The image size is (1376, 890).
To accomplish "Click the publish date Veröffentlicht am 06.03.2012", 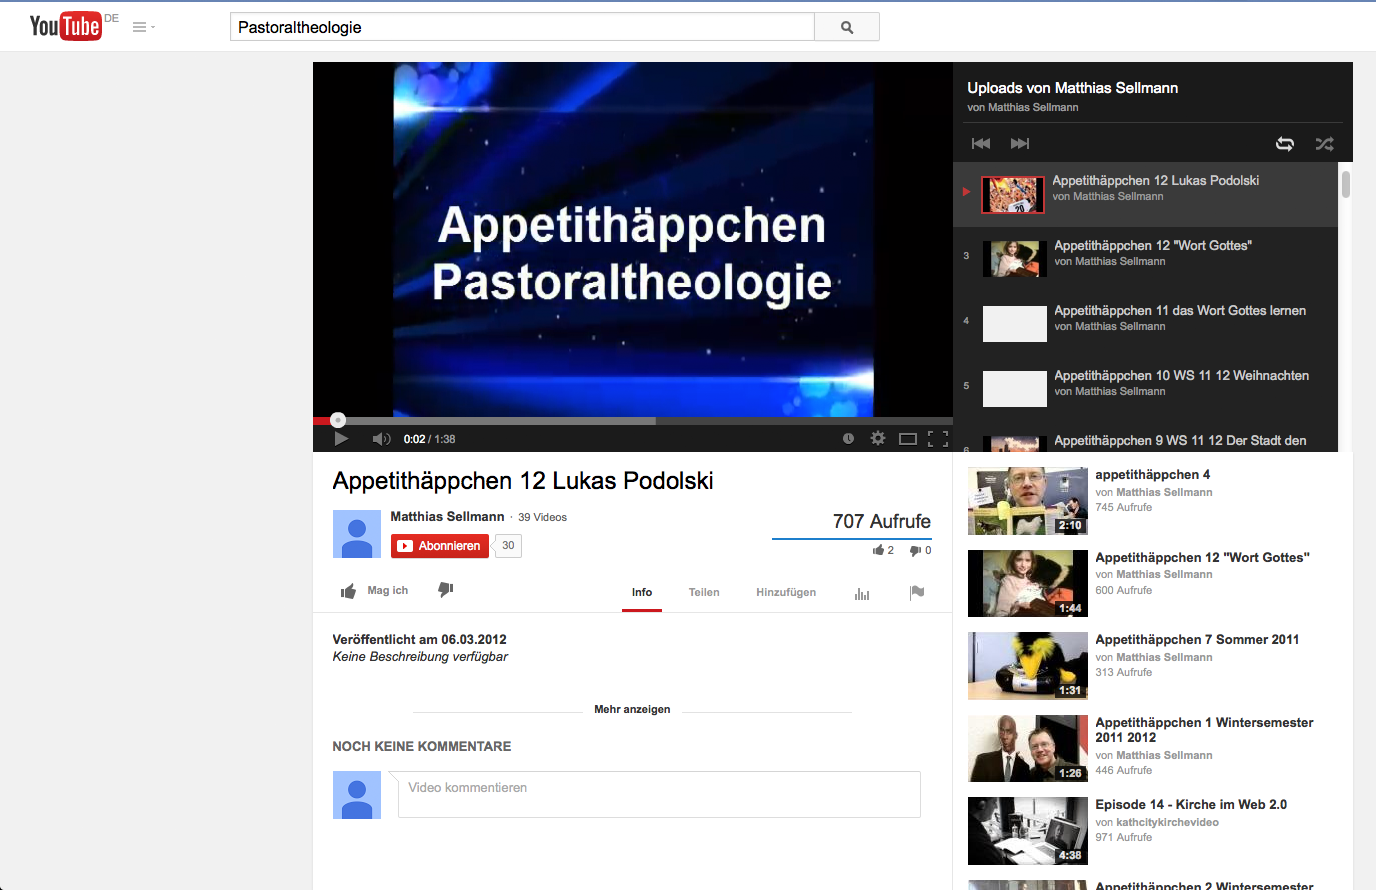I will point(419,639).
